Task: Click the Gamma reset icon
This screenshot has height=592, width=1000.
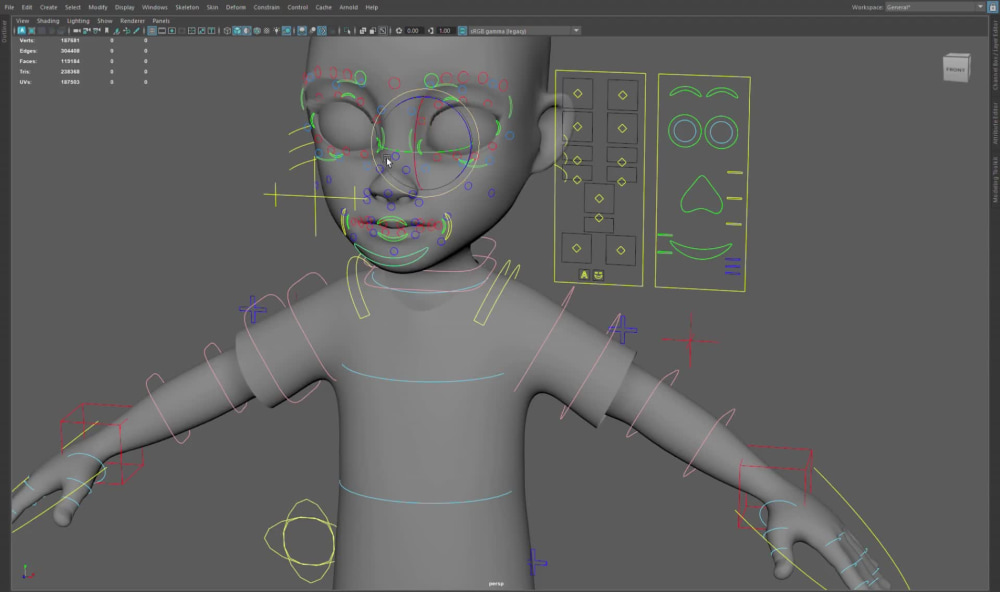Action: pyautogui.click(x=430, y=31)
